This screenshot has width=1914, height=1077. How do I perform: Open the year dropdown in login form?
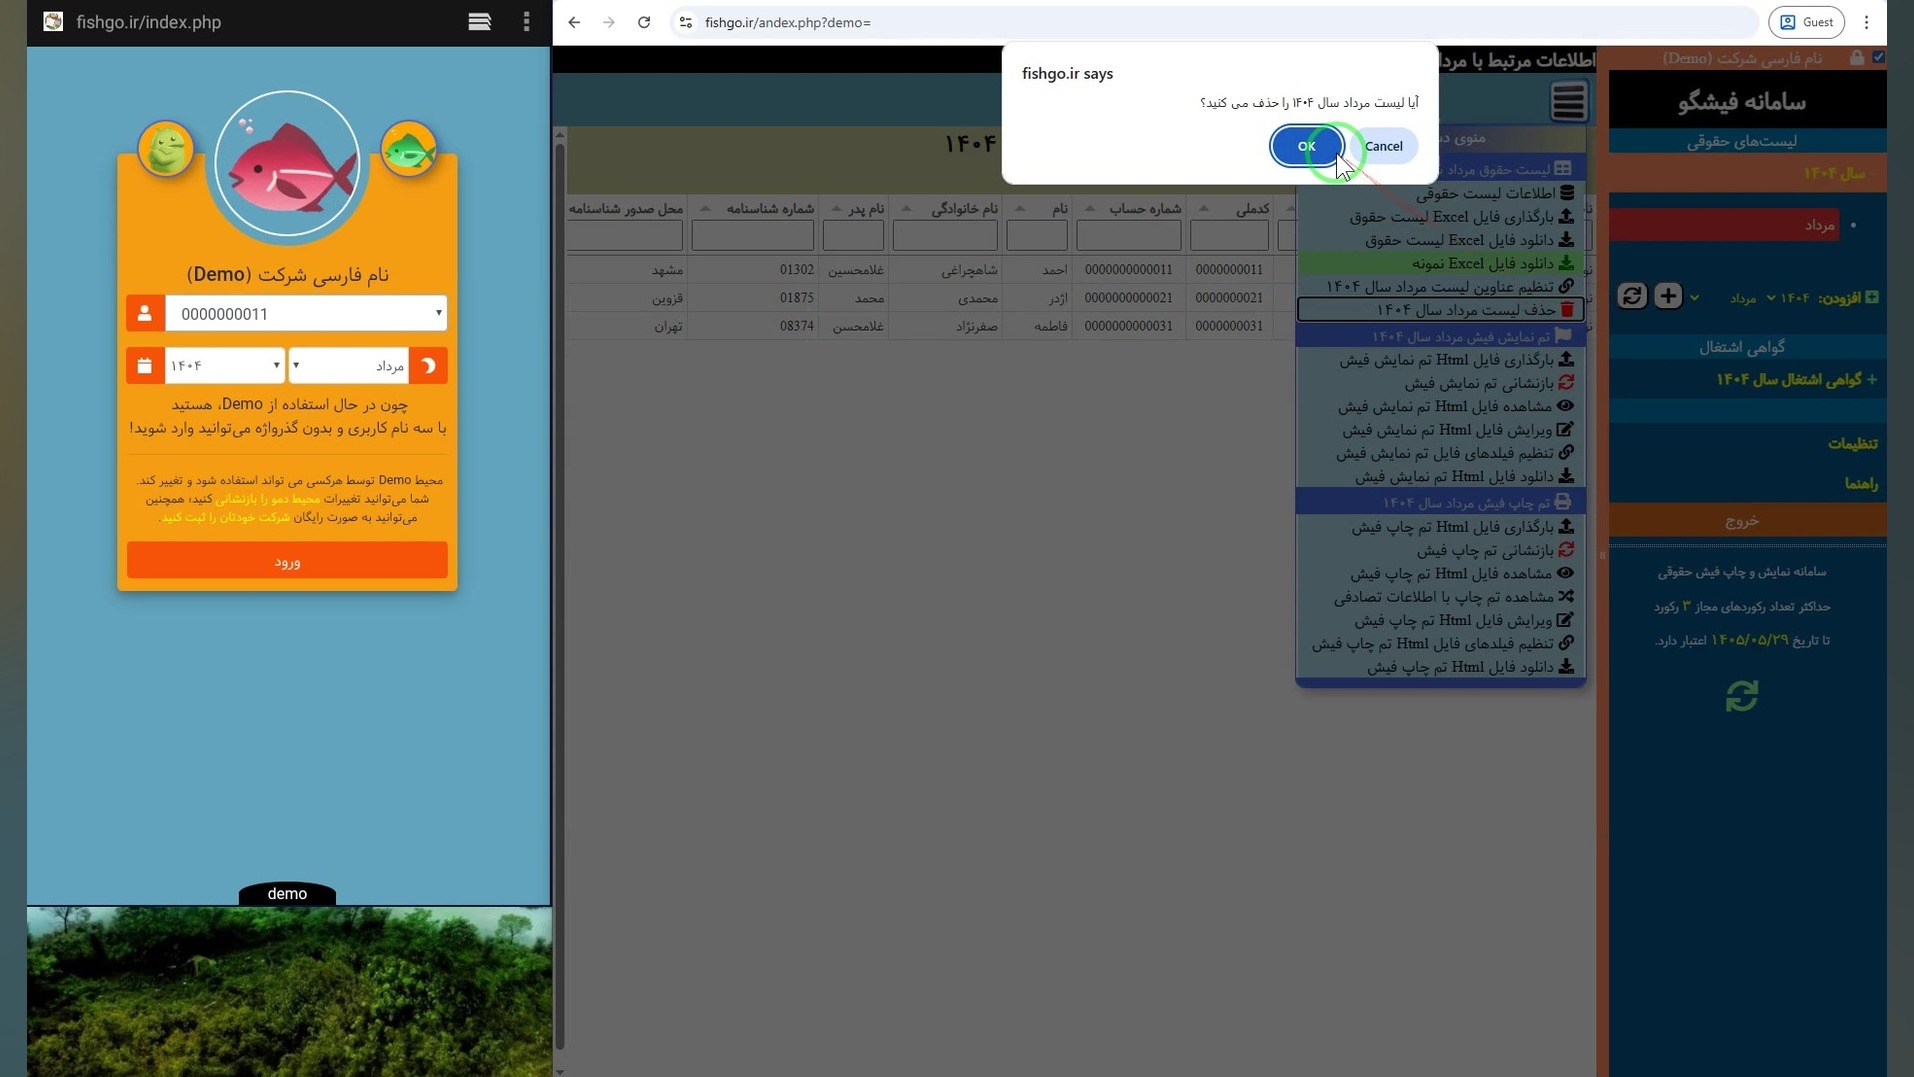click(x=225, y=365)
